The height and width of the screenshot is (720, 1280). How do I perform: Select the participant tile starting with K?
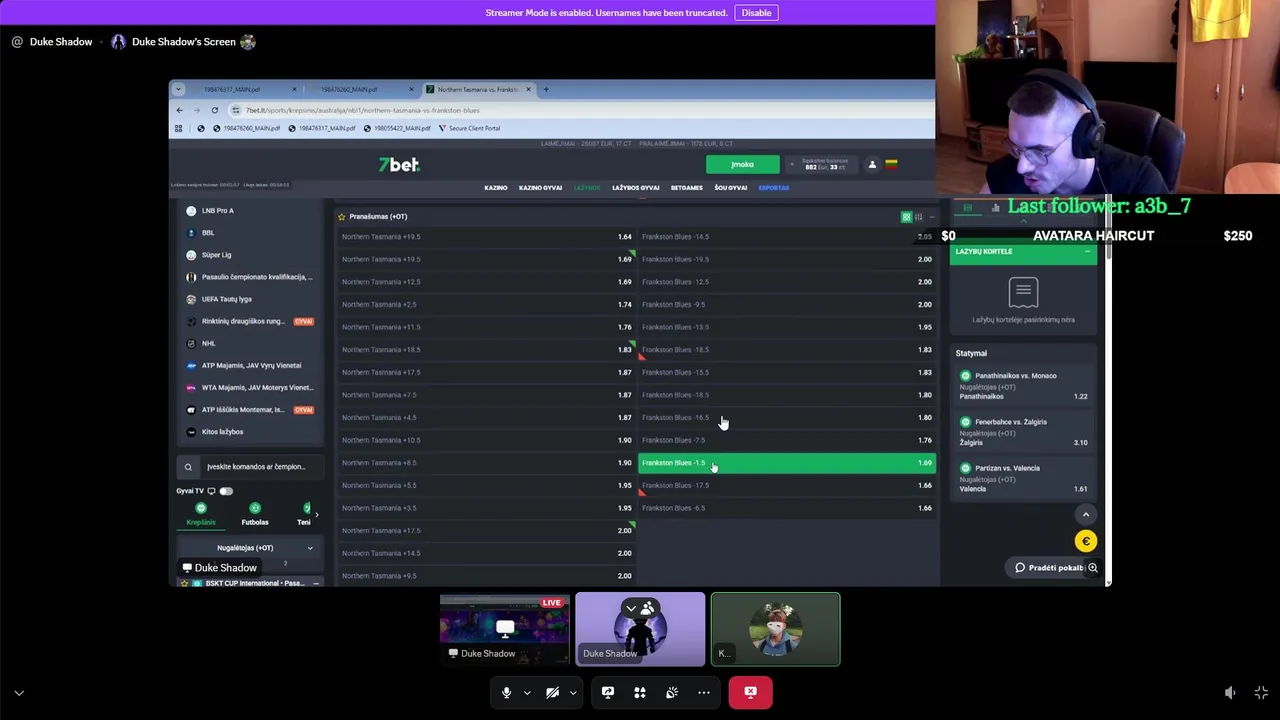[x=775, y=629]
